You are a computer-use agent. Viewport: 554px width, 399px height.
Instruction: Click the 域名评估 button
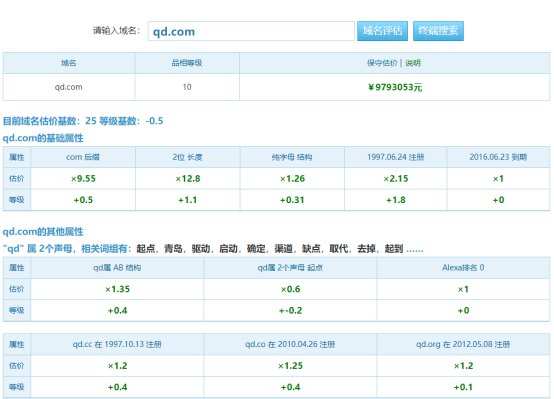[382, 31]
